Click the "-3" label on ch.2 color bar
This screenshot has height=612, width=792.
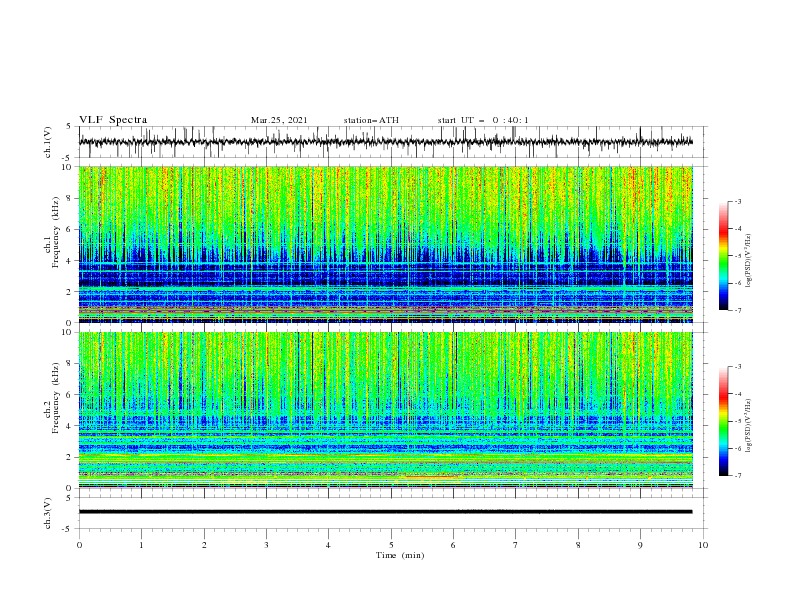[x=738, y=367]
